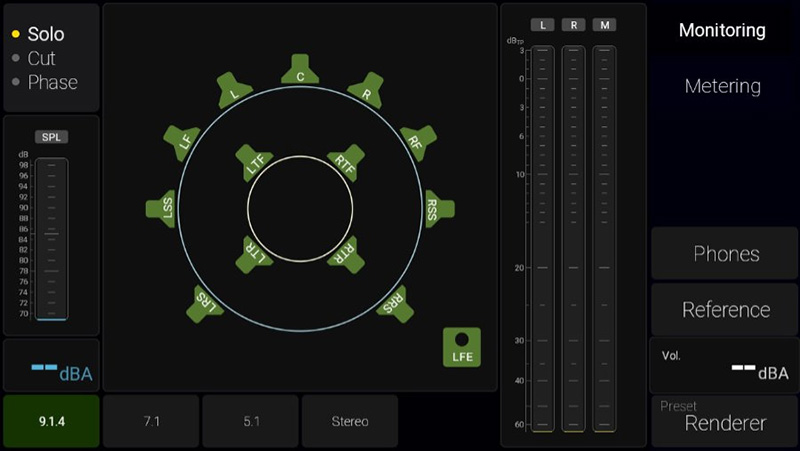Switch to the Metering tab

click(722, 86)
